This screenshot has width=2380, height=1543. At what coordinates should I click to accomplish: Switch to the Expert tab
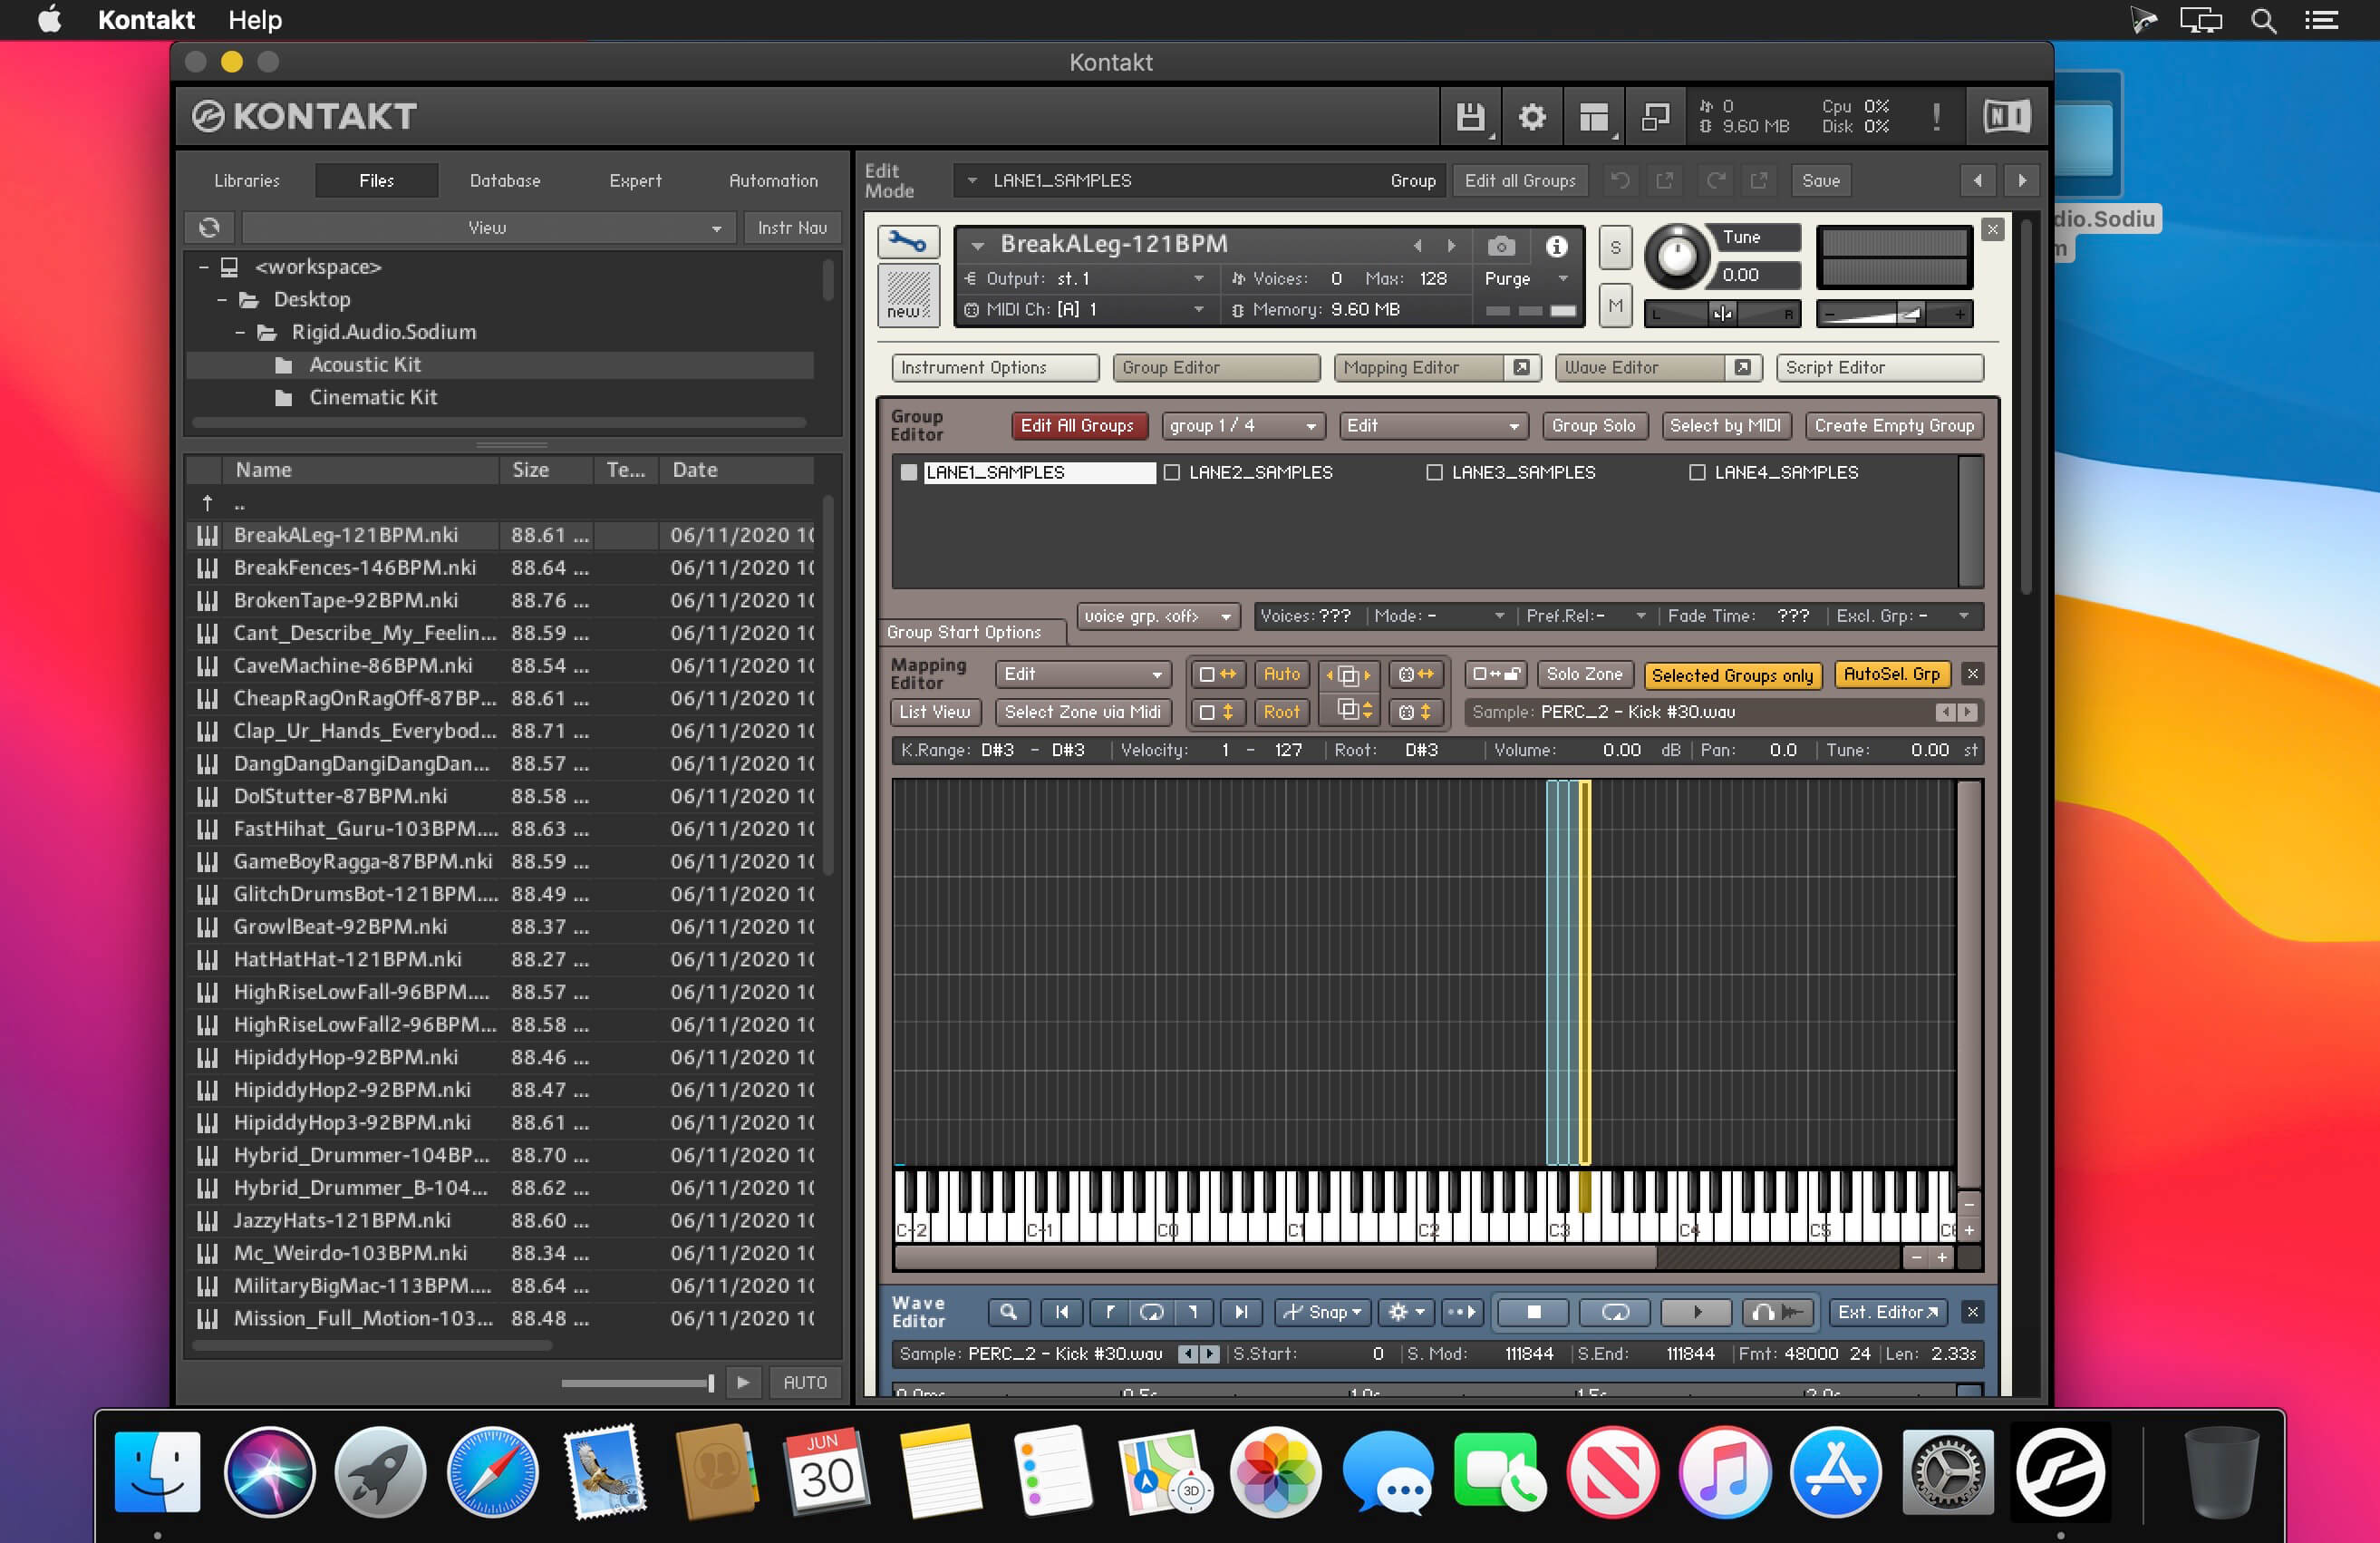click(x=635, y=180)
